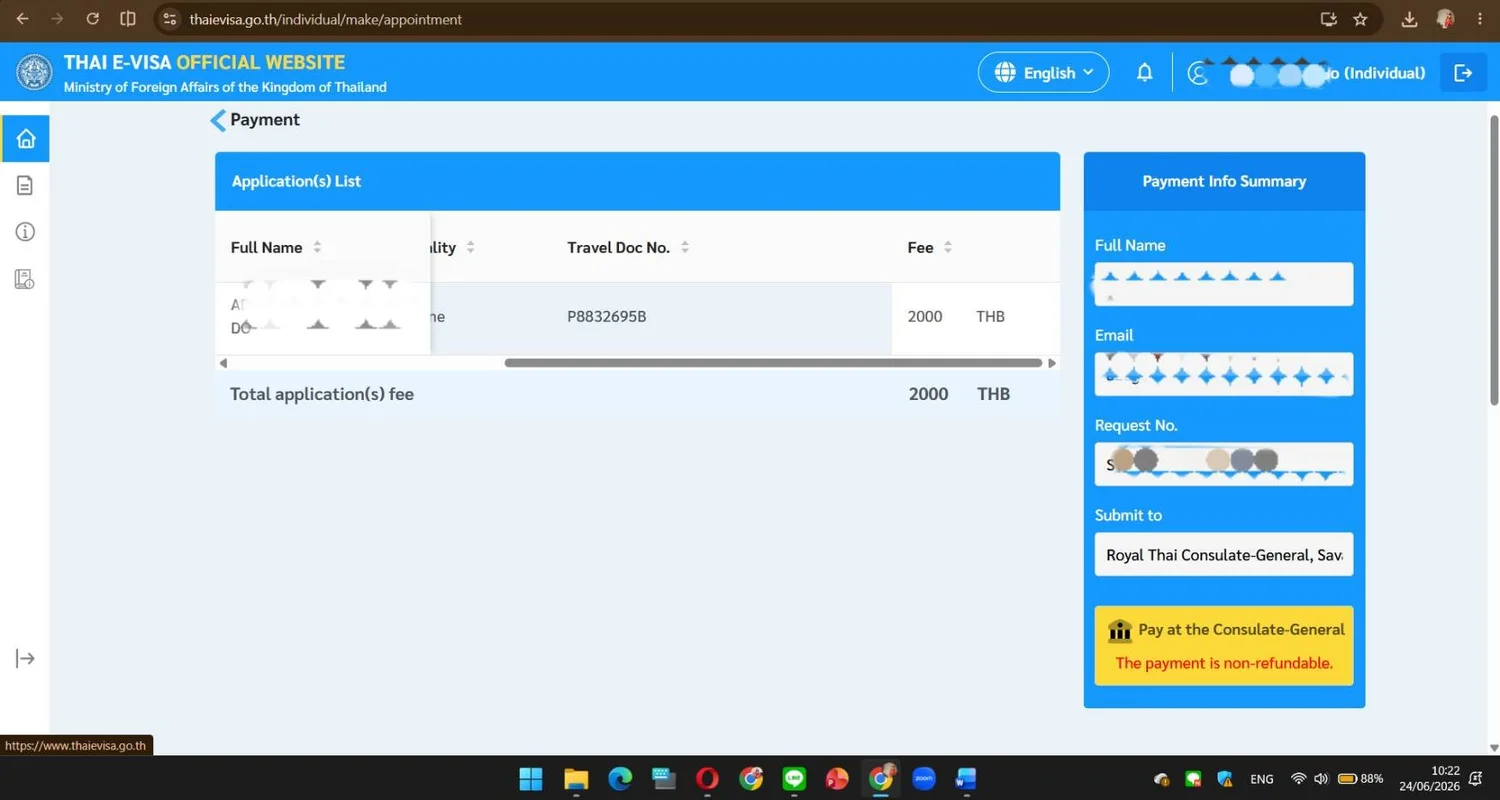Image resolution: width=1500 pixels, height=800 pixels.
Task: Click the Total application(s) fee value 2000
Action: (928, 394)
